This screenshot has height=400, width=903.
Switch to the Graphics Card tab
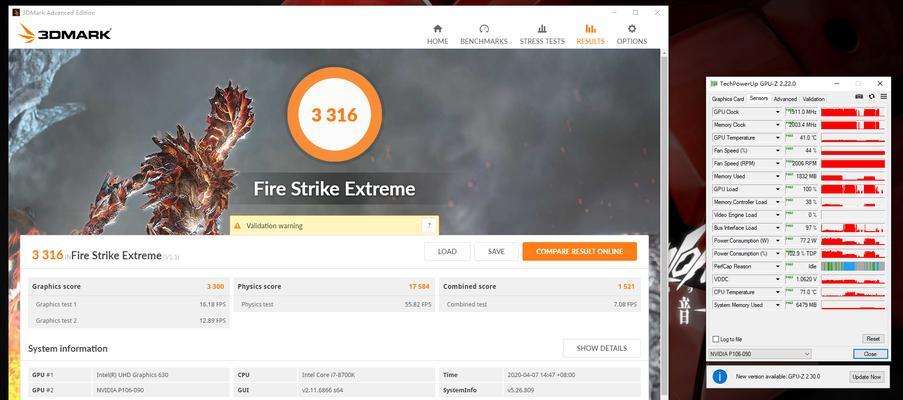click(728, 99)
